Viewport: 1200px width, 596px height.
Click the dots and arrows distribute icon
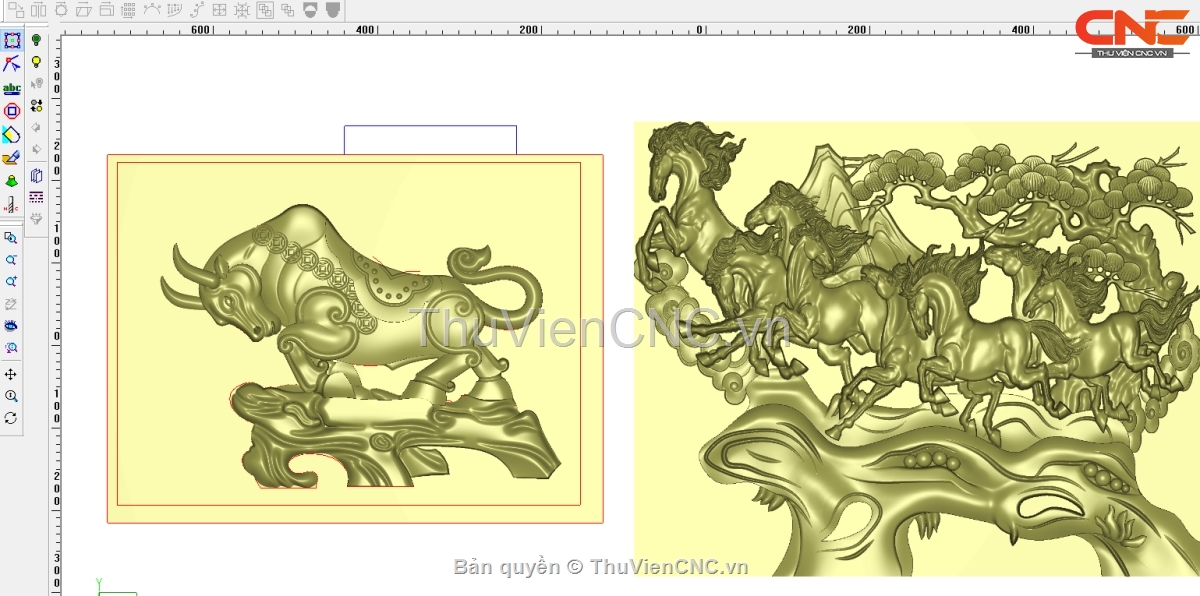37,105
